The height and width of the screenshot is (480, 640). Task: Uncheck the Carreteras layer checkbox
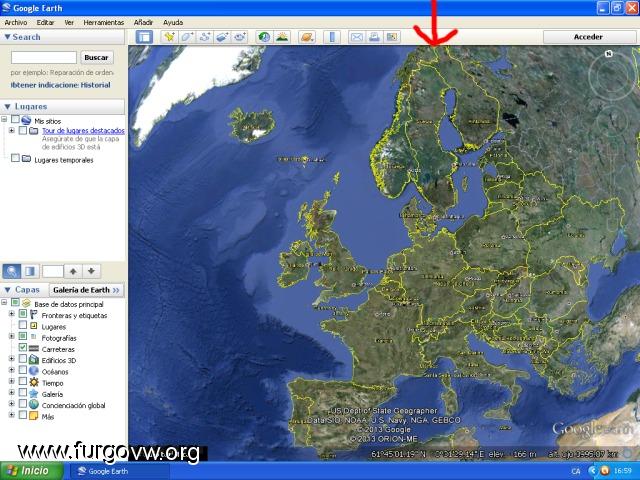point(23,347)
